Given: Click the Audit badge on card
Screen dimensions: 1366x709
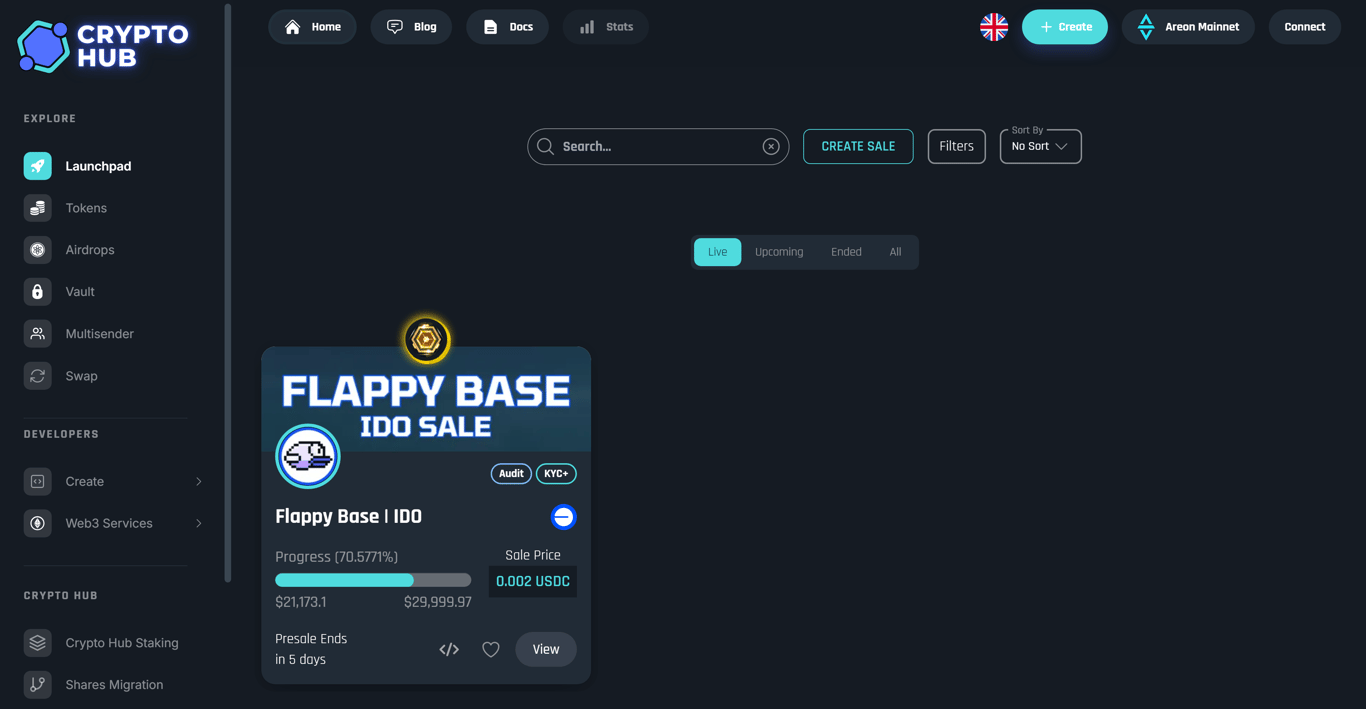Looking at the screenshot, I should [511, 474].
